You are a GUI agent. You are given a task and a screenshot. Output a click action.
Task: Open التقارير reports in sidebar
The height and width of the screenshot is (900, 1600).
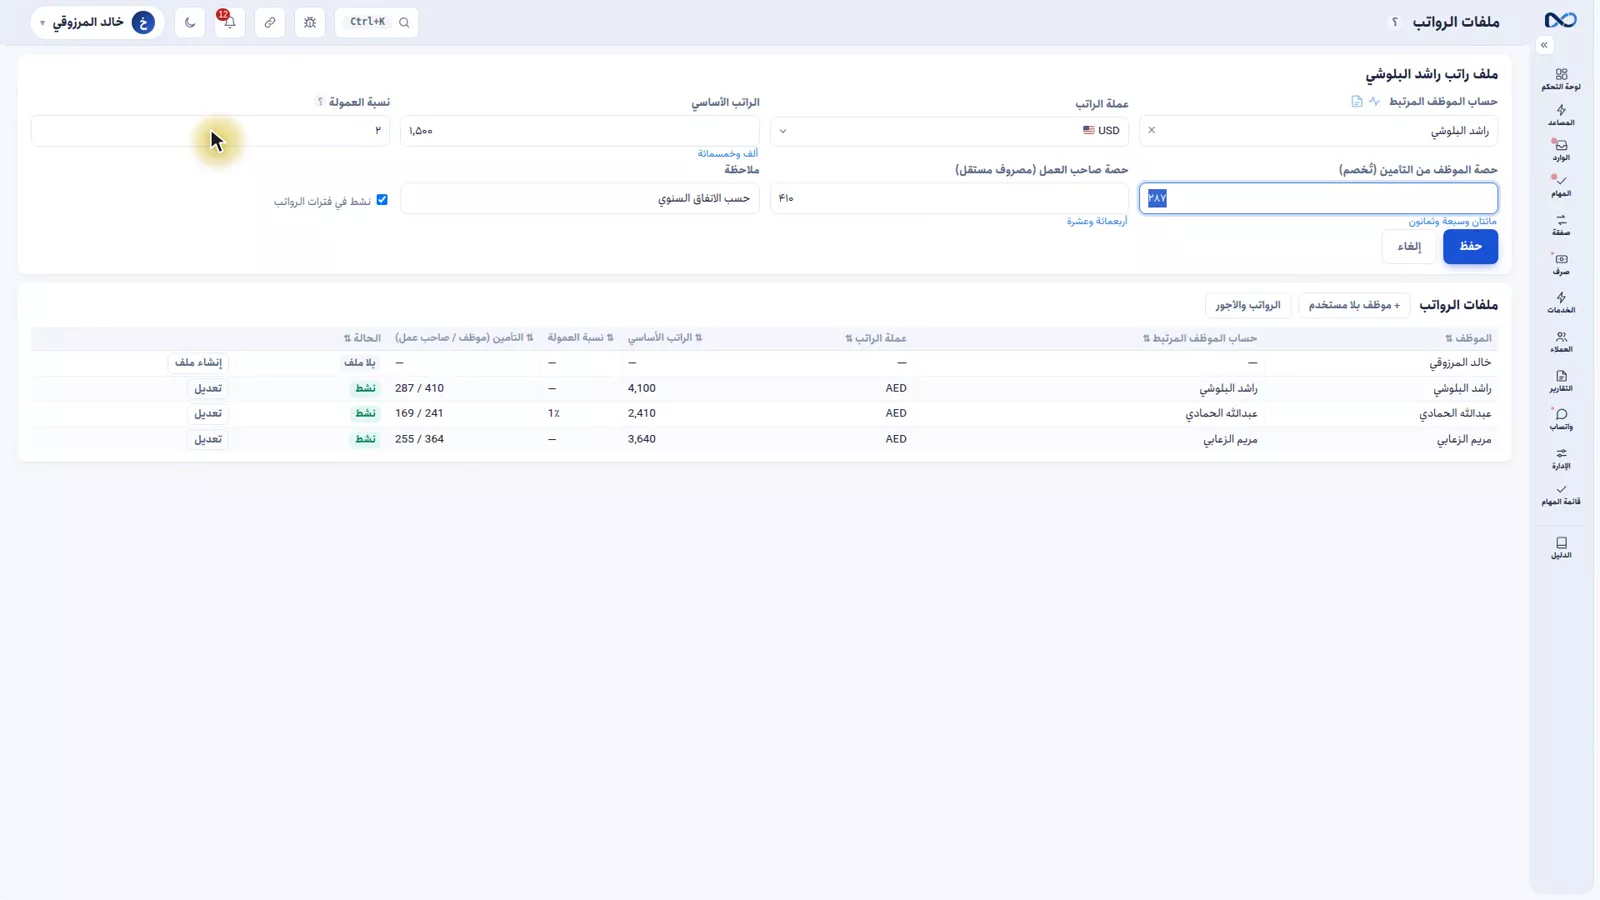click(1561, 381)
